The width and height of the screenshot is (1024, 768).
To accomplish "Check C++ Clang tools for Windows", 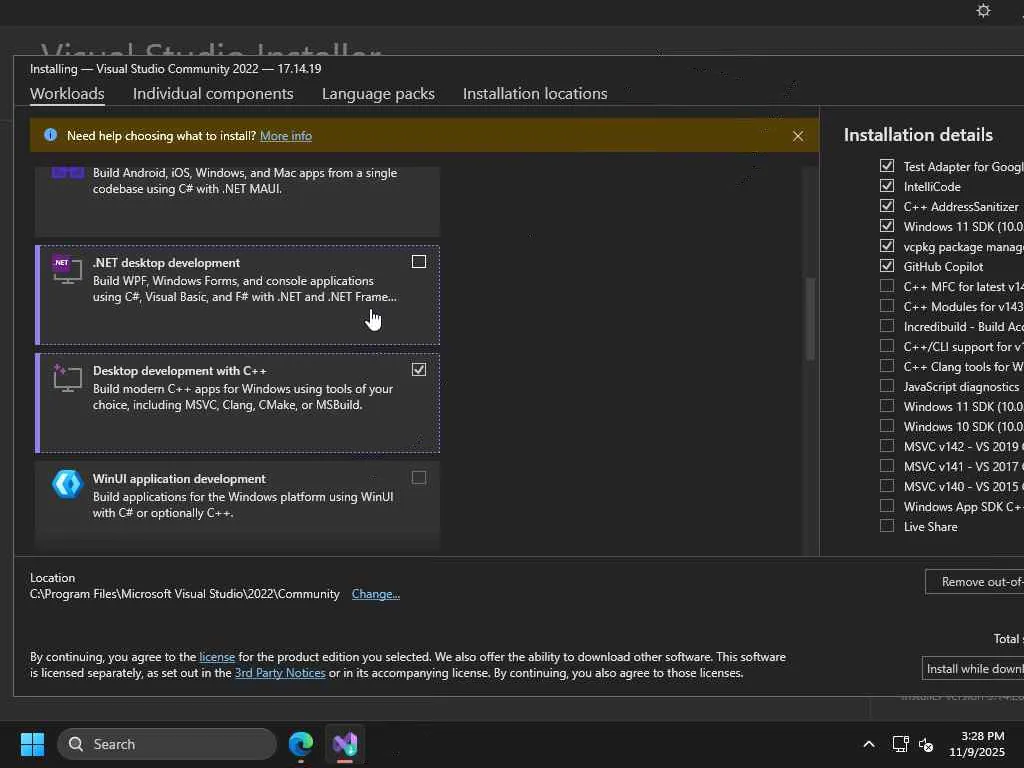I will [x=886, y=366].
